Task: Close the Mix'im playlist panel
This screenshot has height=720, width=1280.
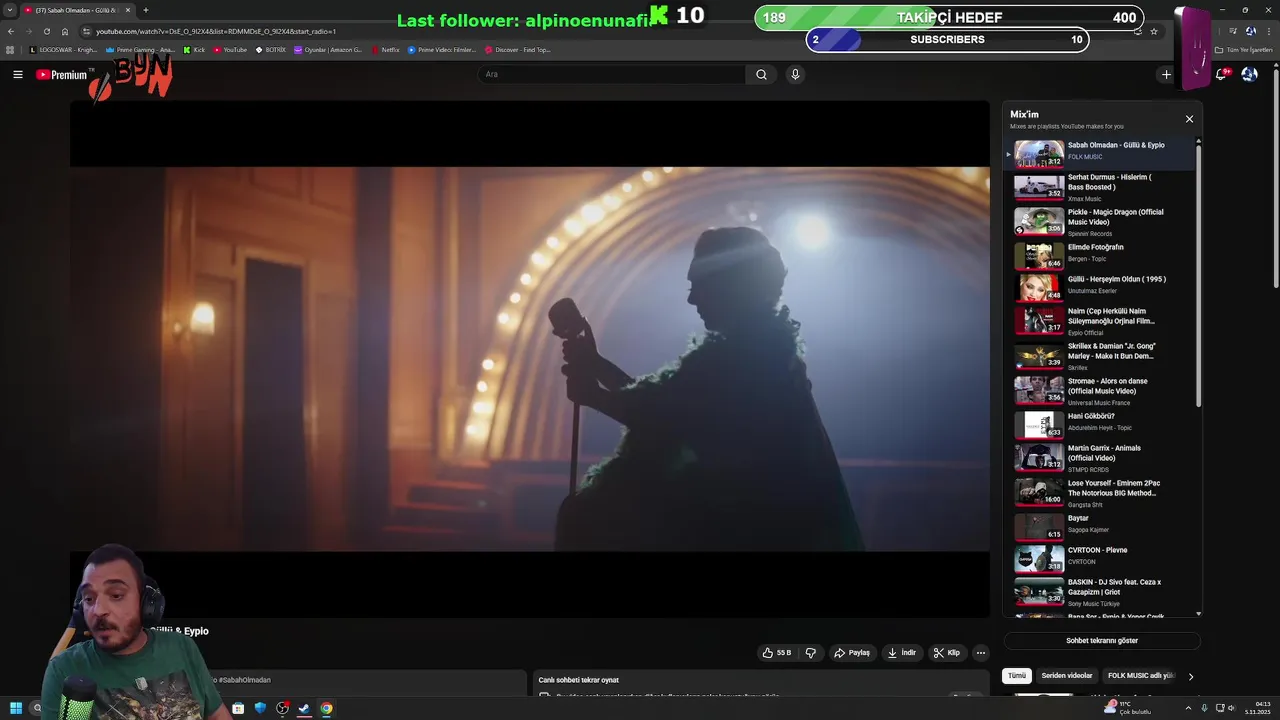Action: click(1189, 119)
